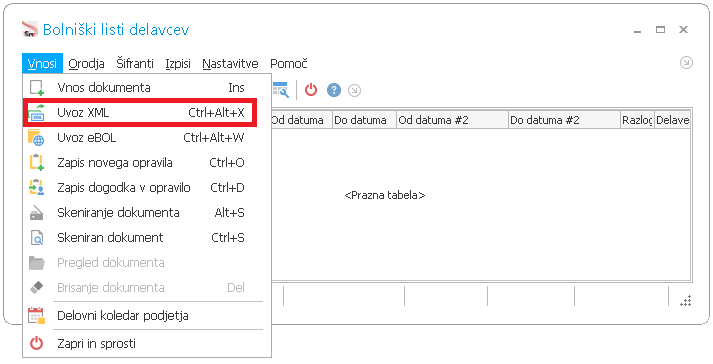Click the eBOL globe folder icon
The image size is (713, 364).
tap(36, 137)
